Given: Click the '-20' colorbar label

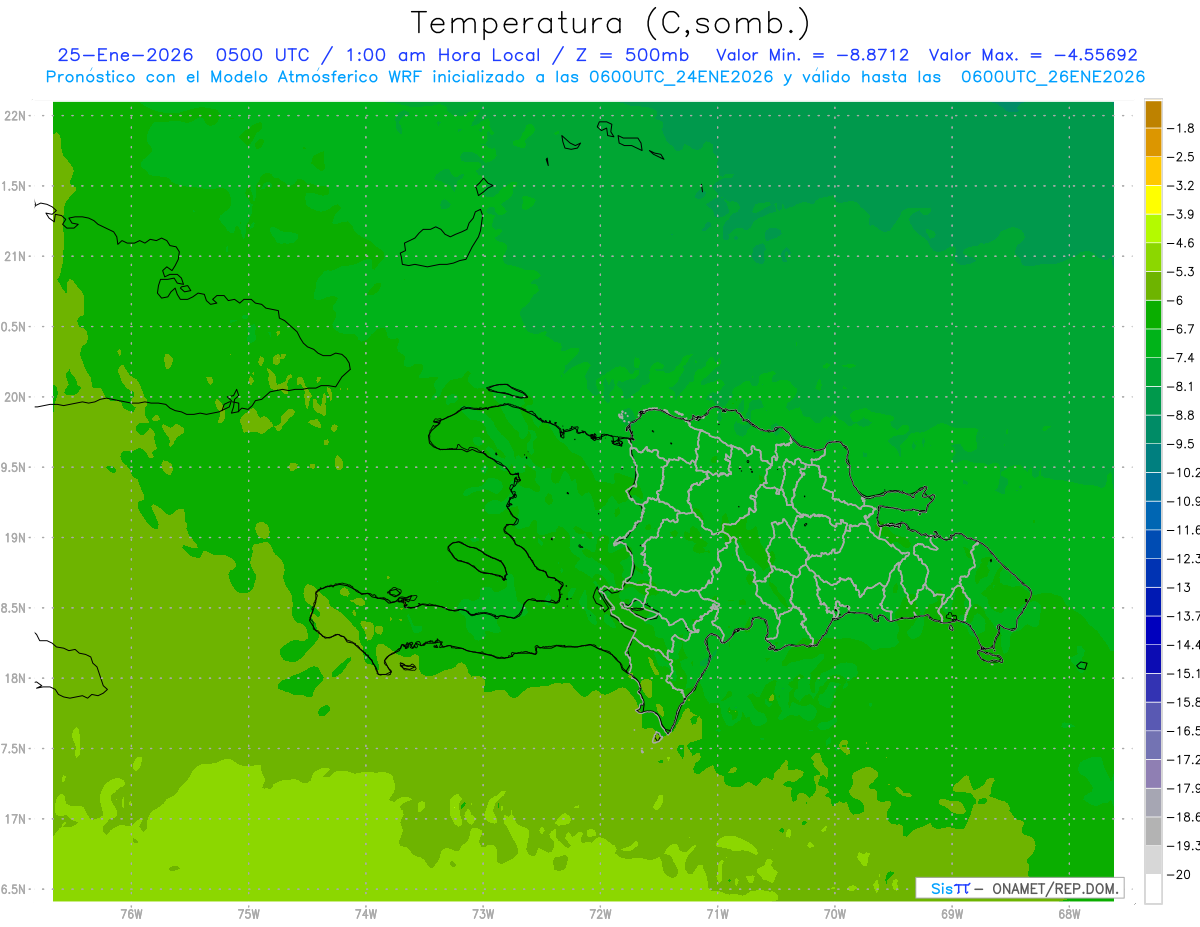Looking at the screenshot, I should [x=1179, y=874].
